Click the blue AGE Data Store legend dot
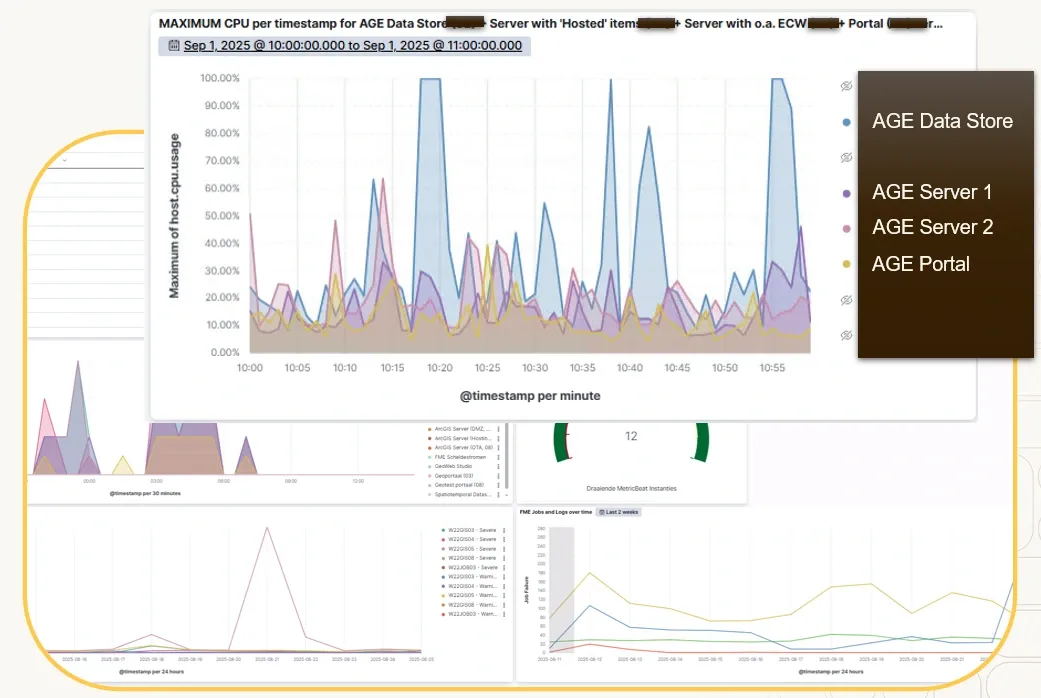The image size is (1041, 698). click(x=847, y=122)
